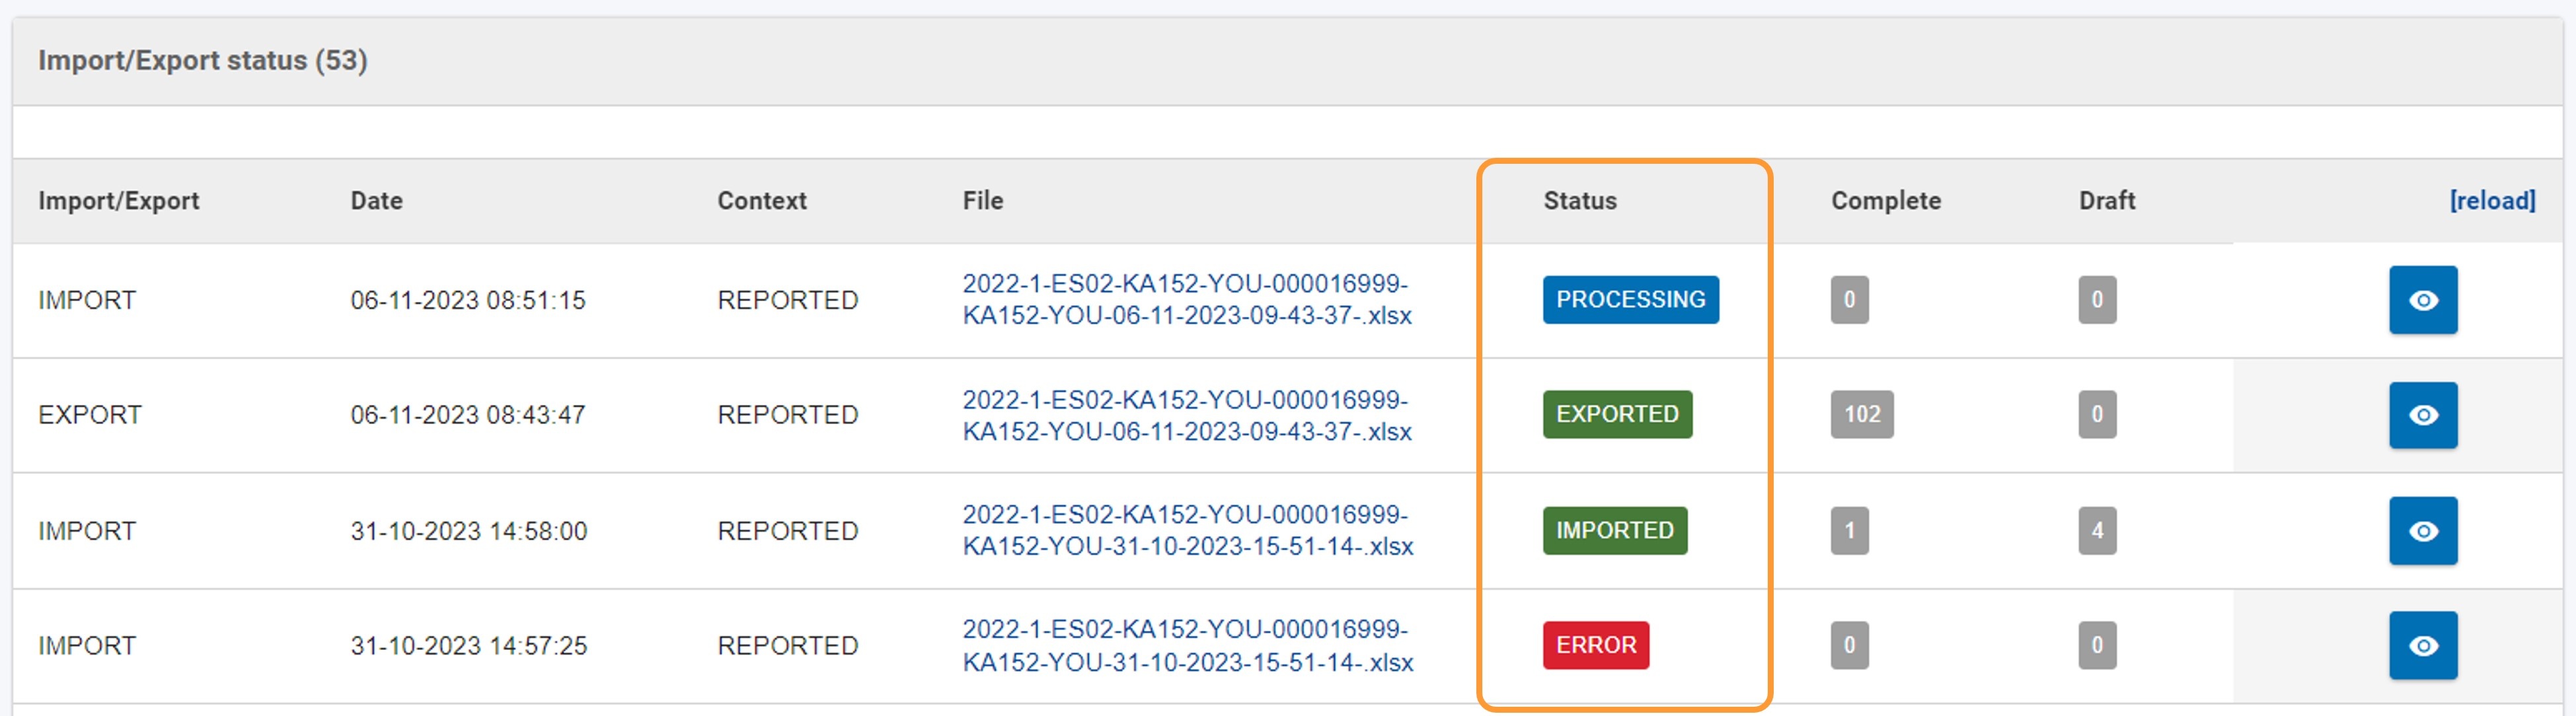Click the Complete column header
Image resolution: width=2576 pixels, height=716 pixels.
click(x=1886, y=201)
